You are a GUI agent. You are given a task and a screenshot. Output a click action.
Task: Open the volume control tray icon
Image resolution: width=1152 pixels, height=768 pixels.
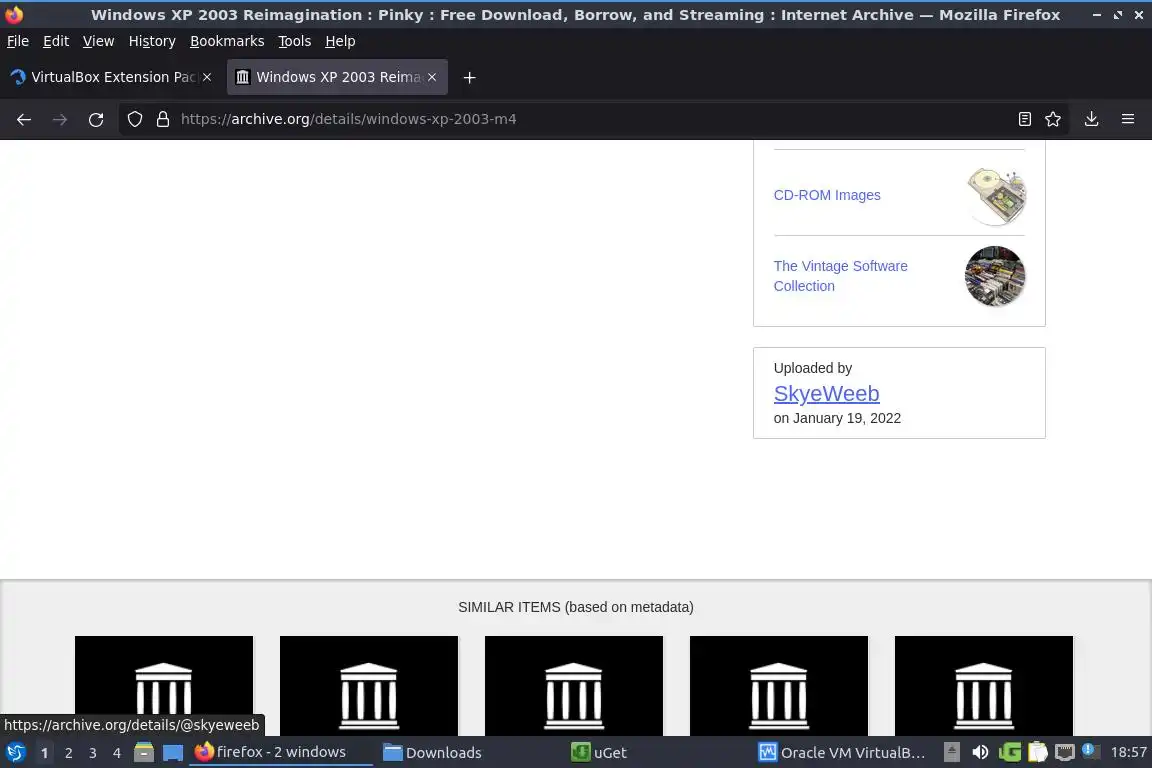(980, 753)
